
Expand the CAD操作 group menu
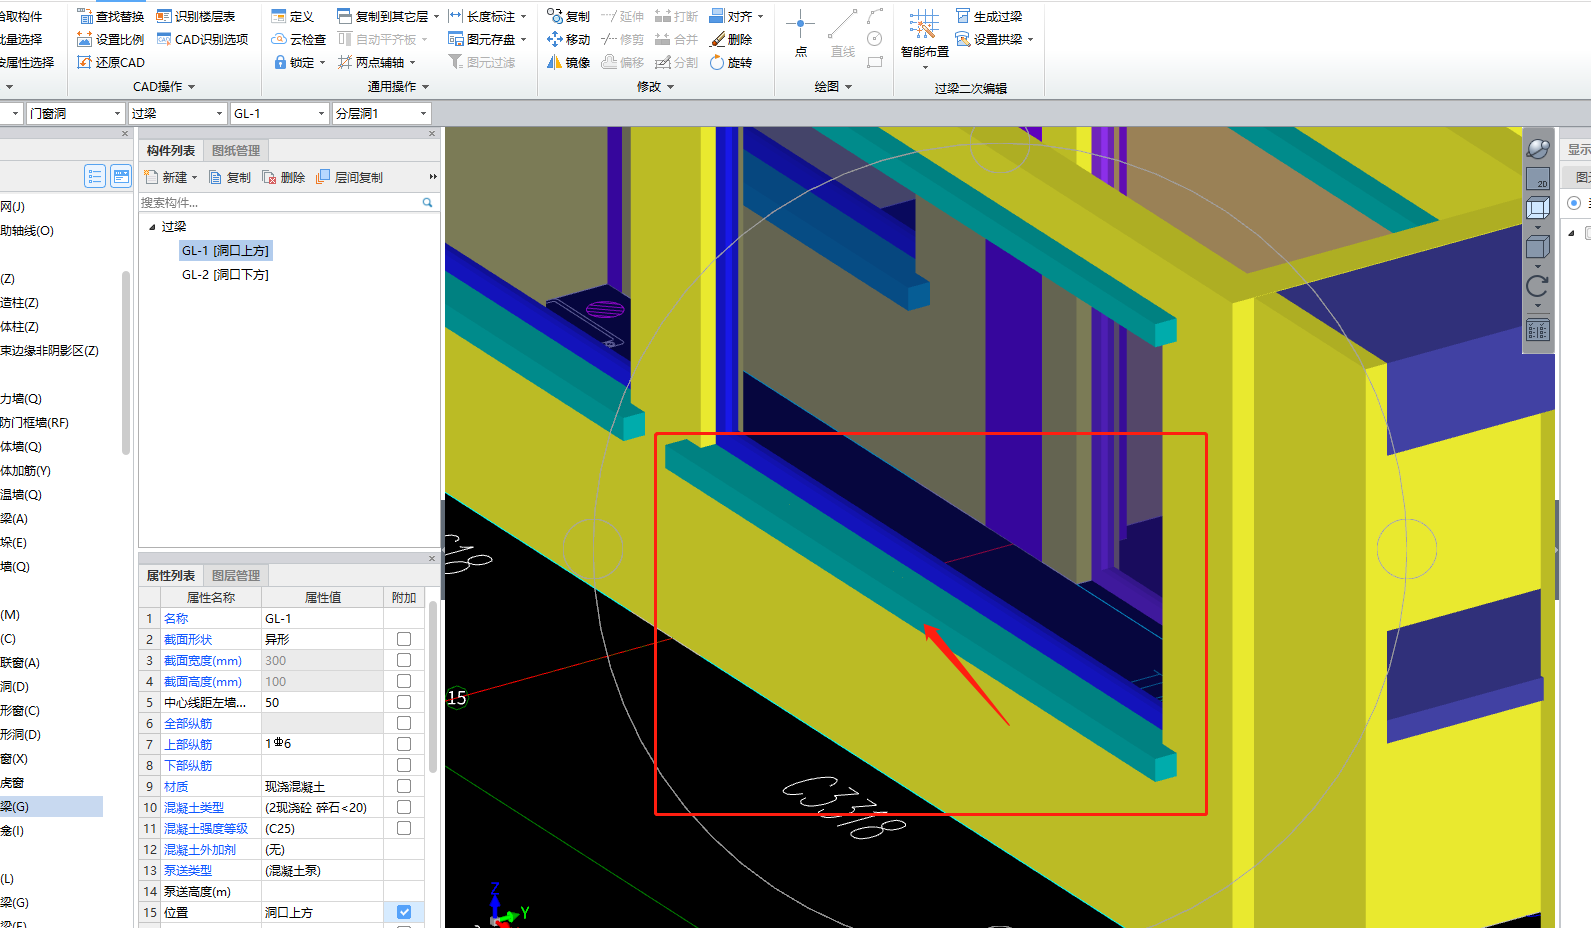coord(164,87)
